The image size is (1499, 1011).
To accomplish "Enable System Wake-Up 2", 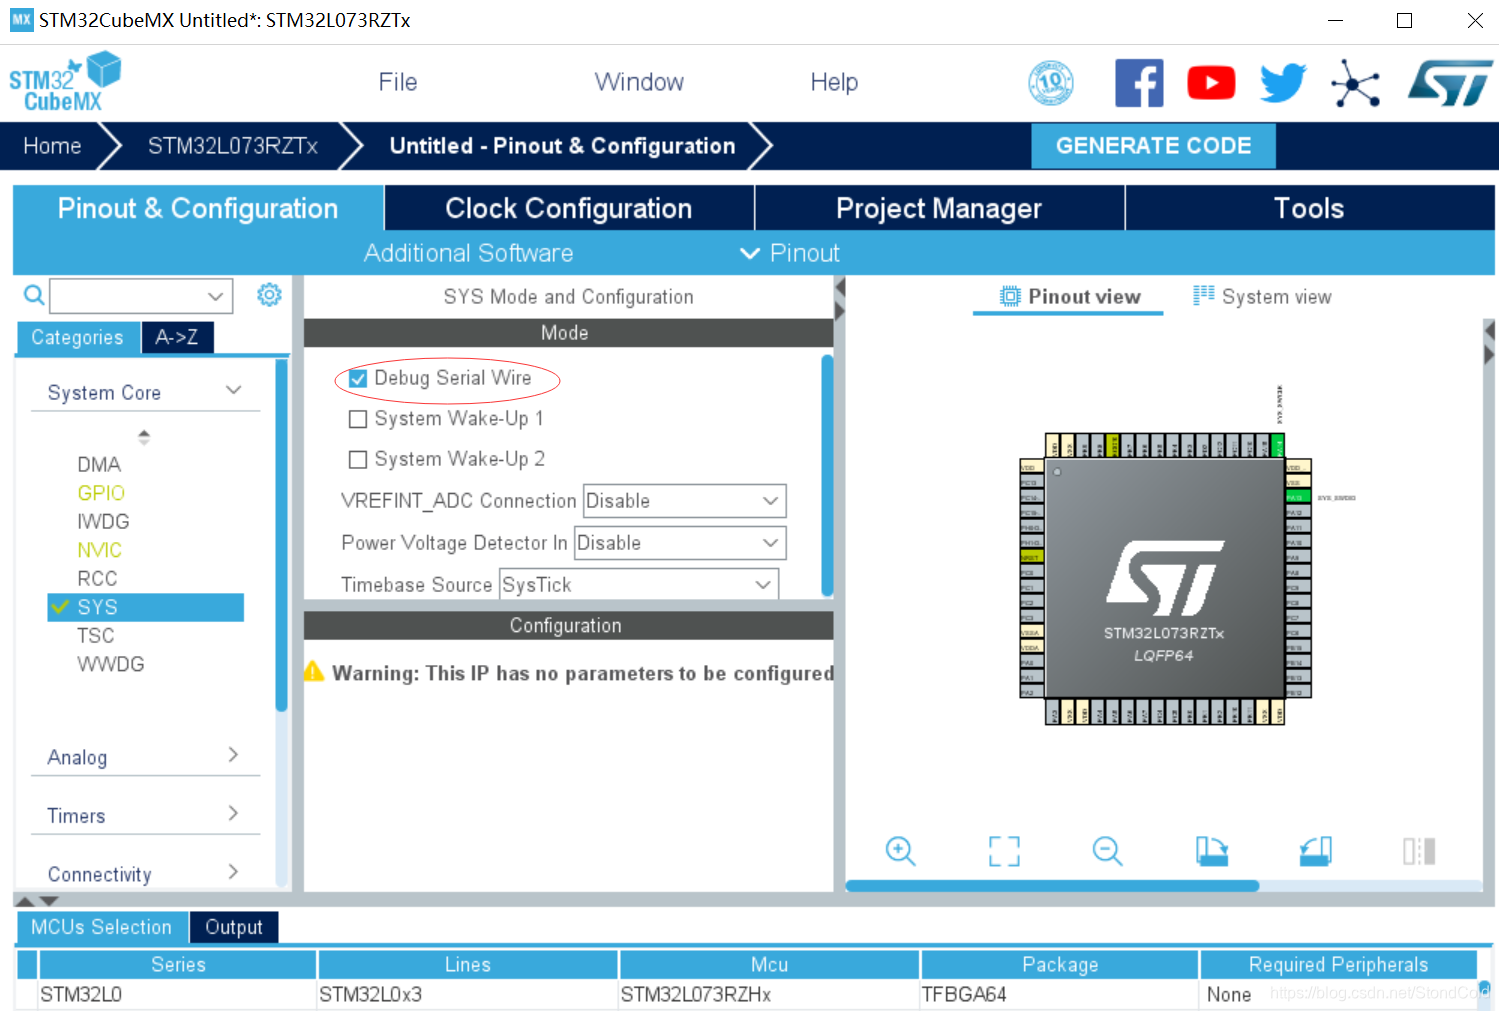I will click(357, 459).
